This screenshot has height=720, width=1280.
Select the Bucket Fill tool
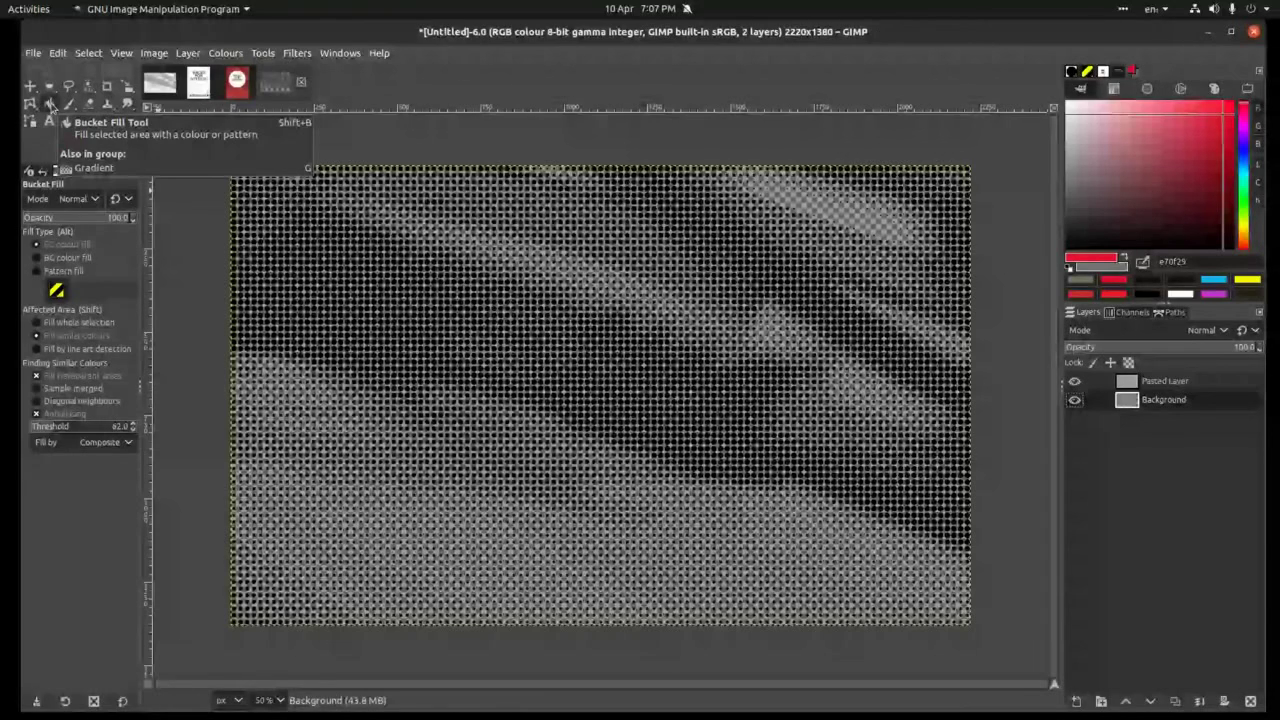pyautogui.click(x=49, y=104)
